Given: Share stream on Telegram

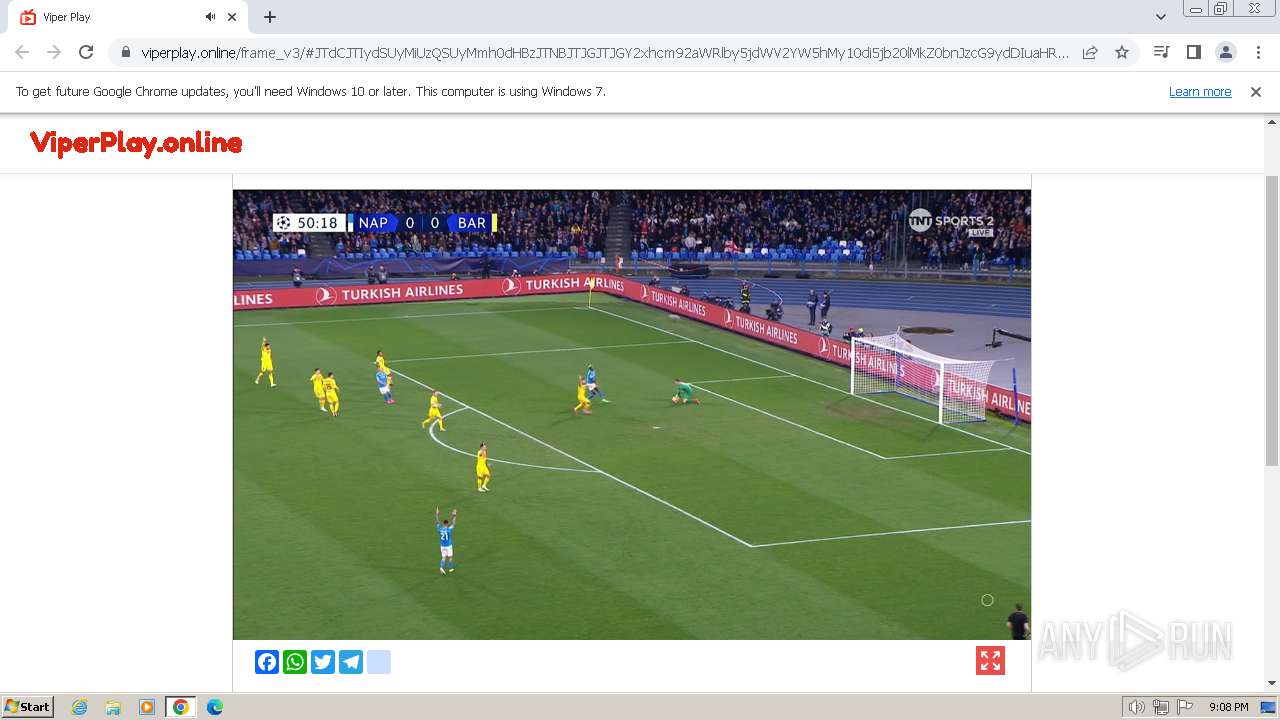Looking at the screenshot, I should click(x=351, y=662).
